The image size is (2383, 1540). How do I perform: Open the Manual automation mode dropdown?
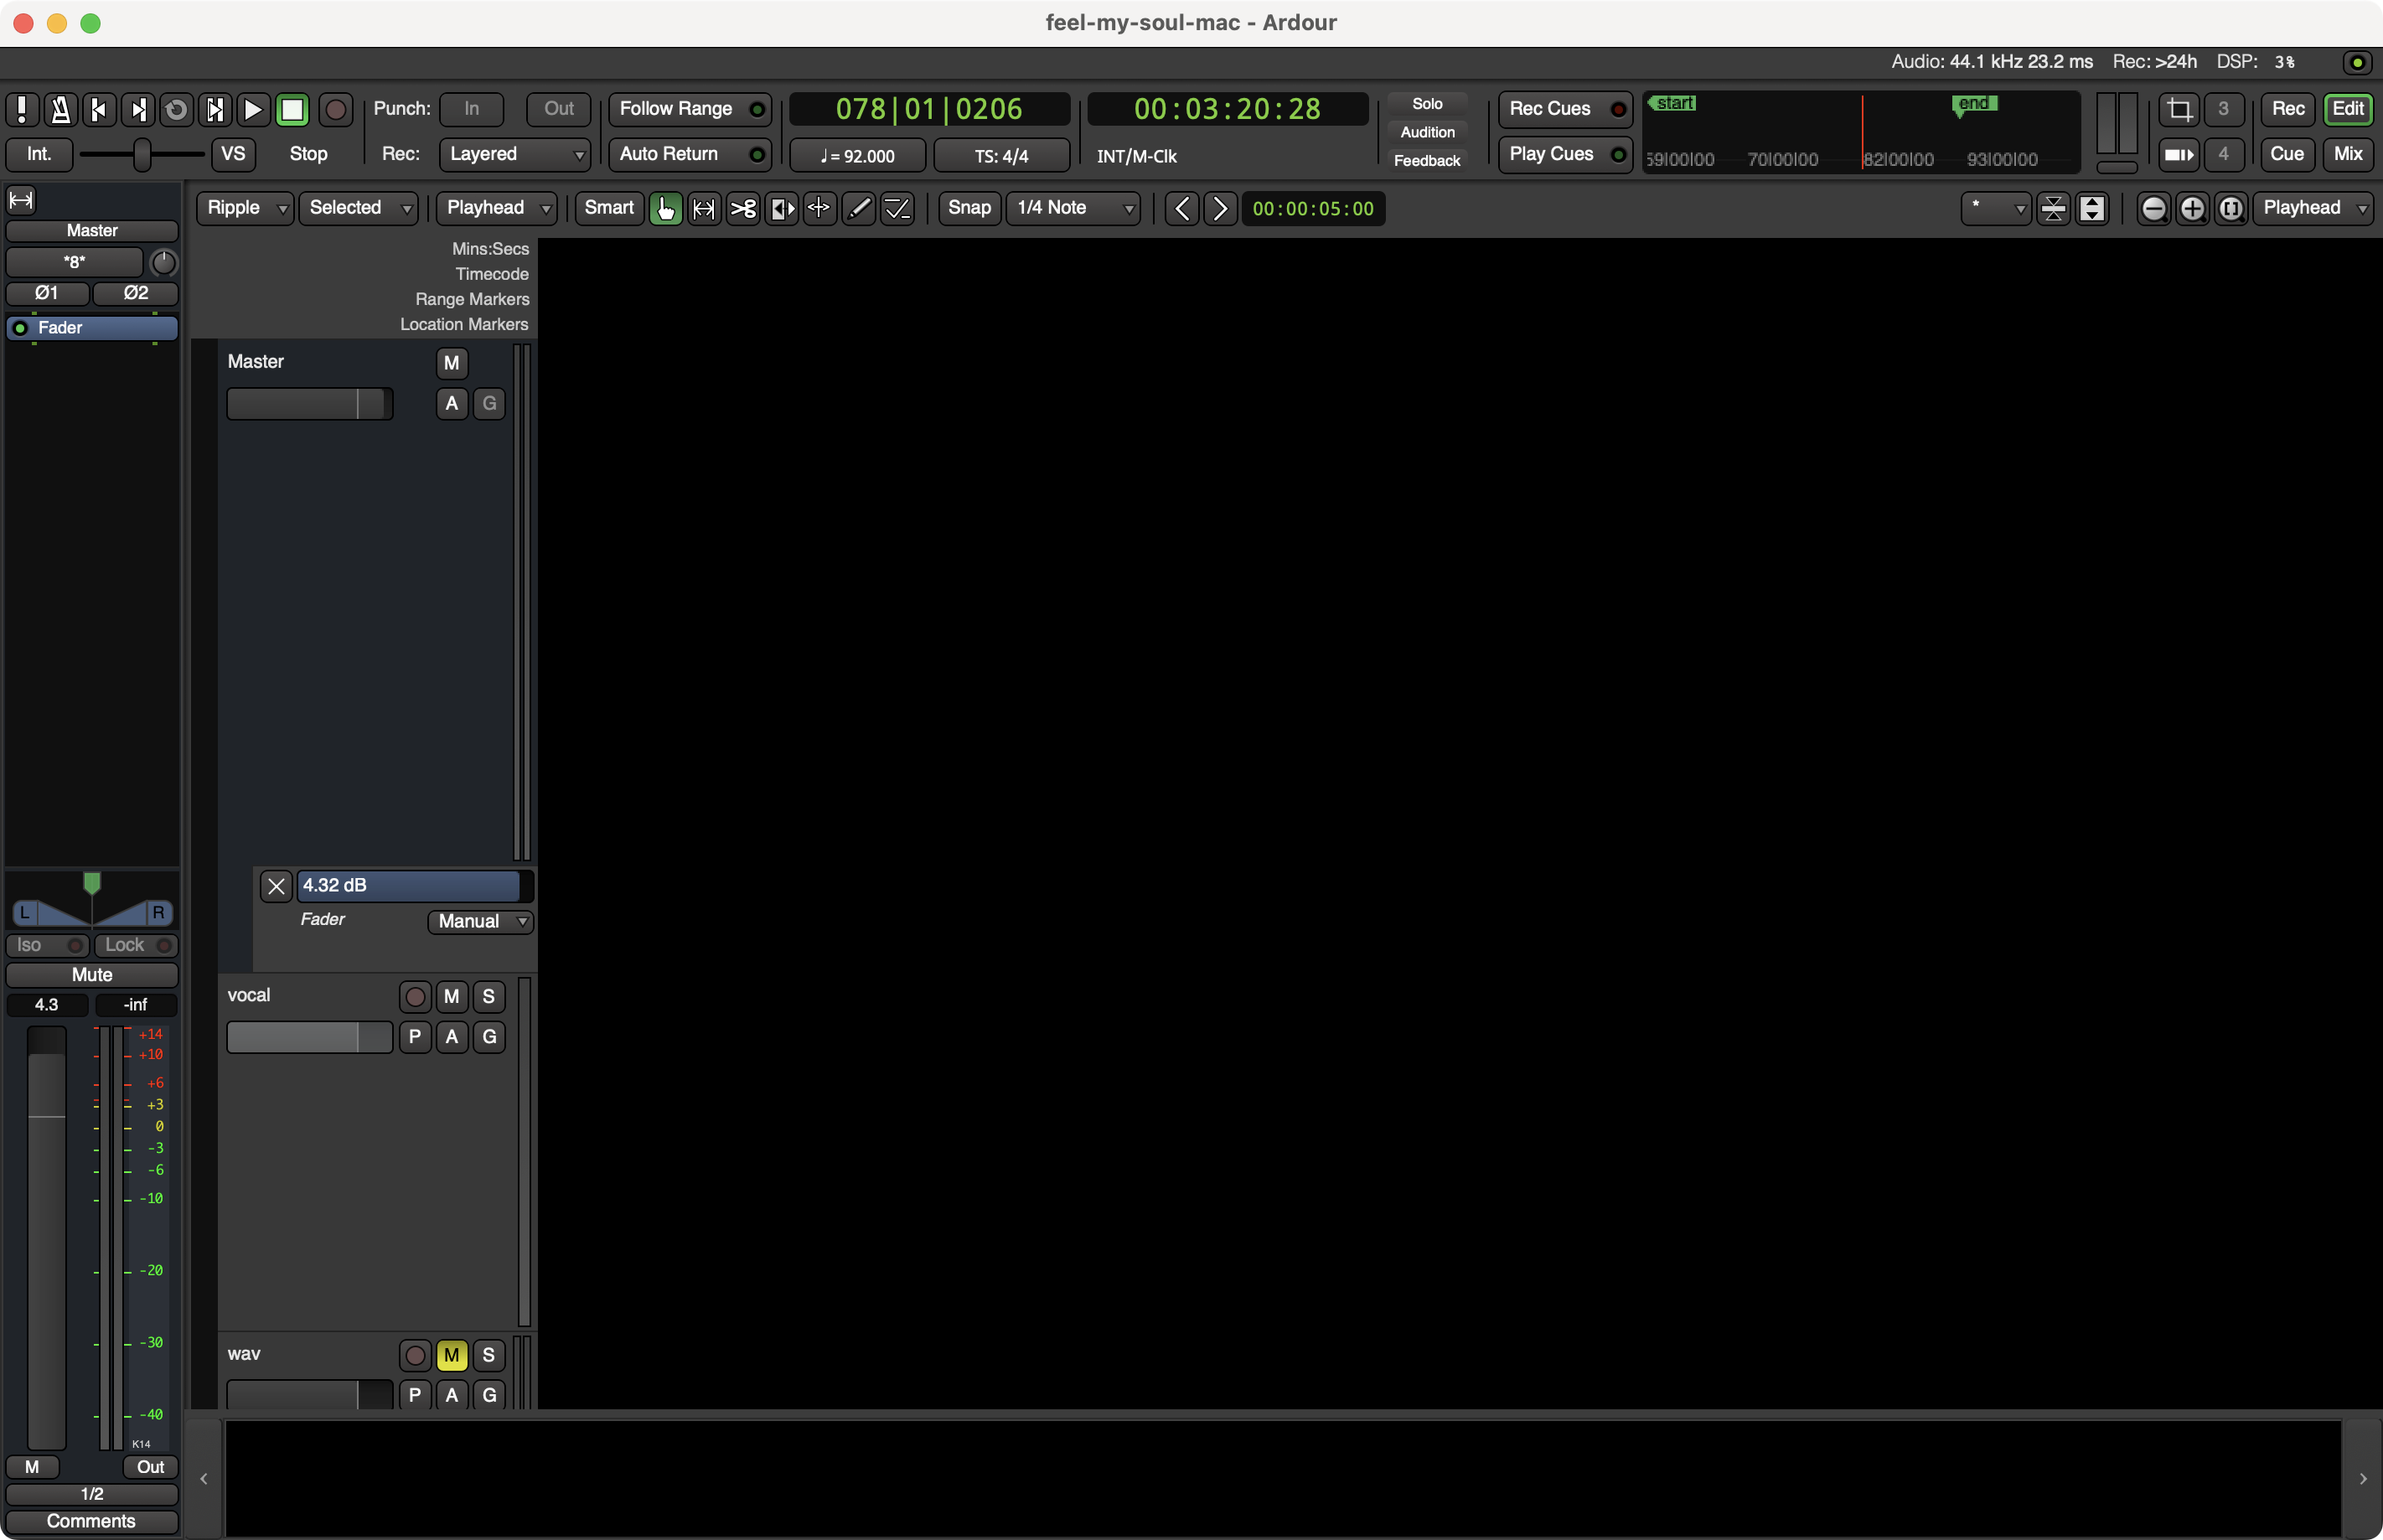point(480,921)
